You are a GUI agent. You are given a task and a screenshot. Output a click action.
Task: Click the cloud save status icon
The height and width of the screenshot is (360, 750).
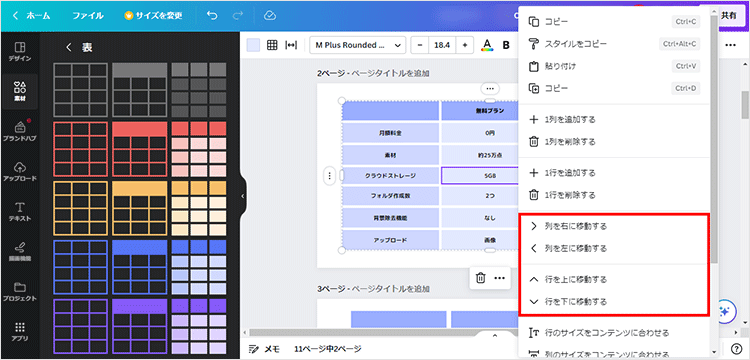[x=270, y=16]
